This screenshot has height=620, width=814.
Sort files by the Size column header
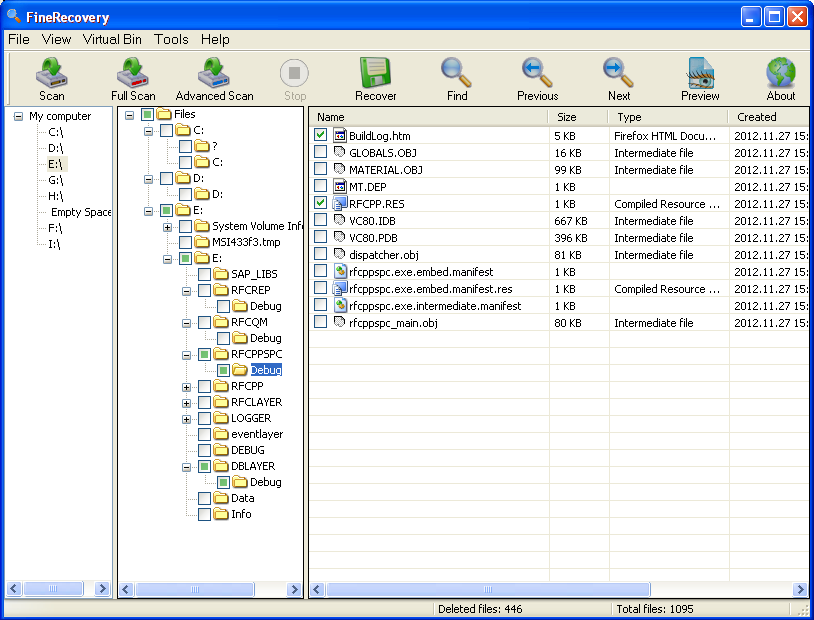click(x=566, y=117)
